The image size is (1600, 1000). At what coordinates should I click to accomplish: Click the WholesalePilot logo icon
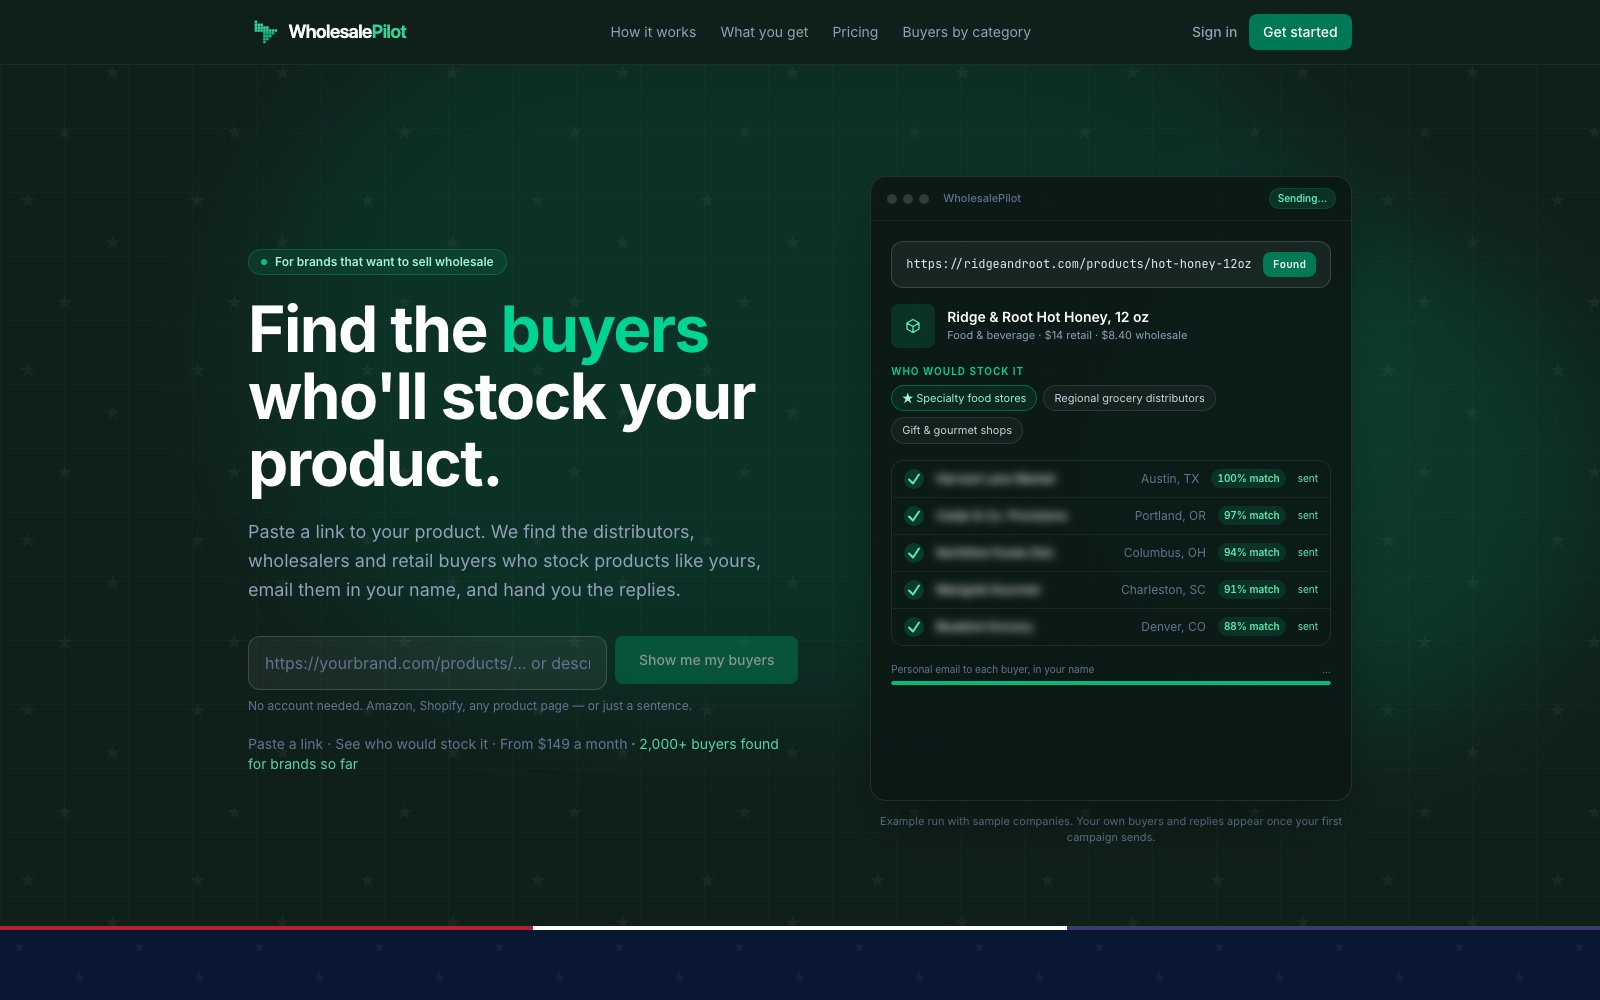[265, 32]
